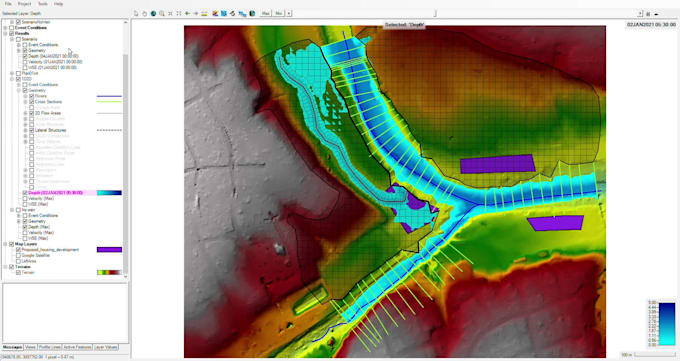The image size is (680, 361).
Task: Expand the 2D Flow Areas node
Action: 26,113
